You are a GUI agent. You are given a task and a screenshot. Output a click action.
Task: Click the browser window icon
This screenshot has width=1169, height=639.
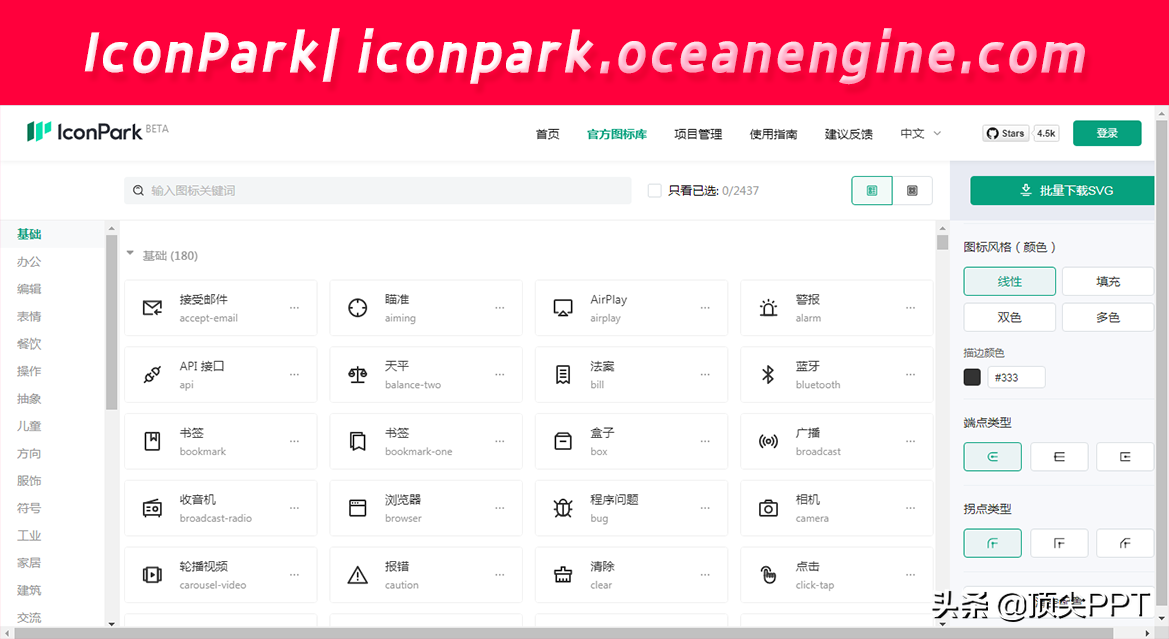click(x=358, y=508)
